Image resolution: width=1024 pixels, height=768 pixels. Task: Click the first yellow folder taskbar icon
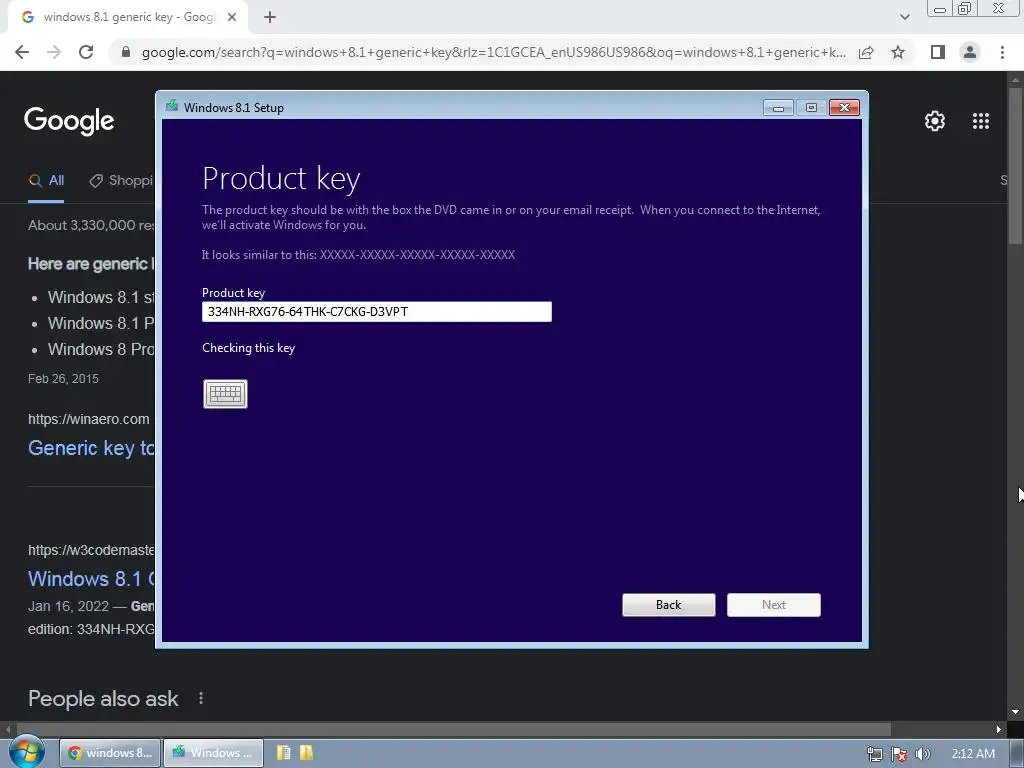point(283,753)
